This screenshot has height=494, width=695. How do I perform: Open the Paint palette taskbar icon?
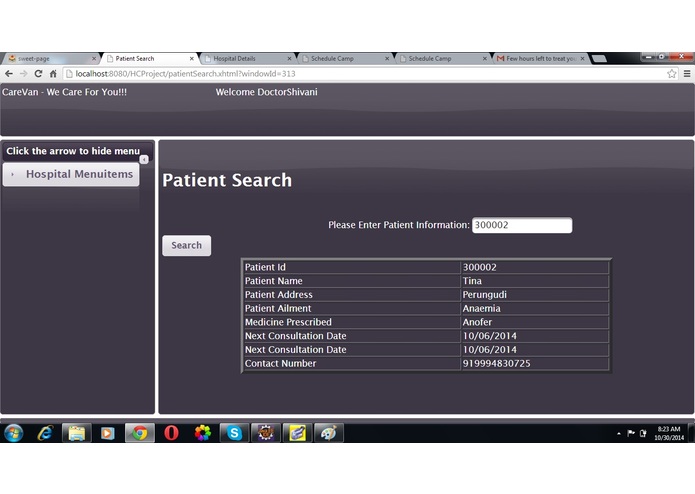tap(328, 433)
